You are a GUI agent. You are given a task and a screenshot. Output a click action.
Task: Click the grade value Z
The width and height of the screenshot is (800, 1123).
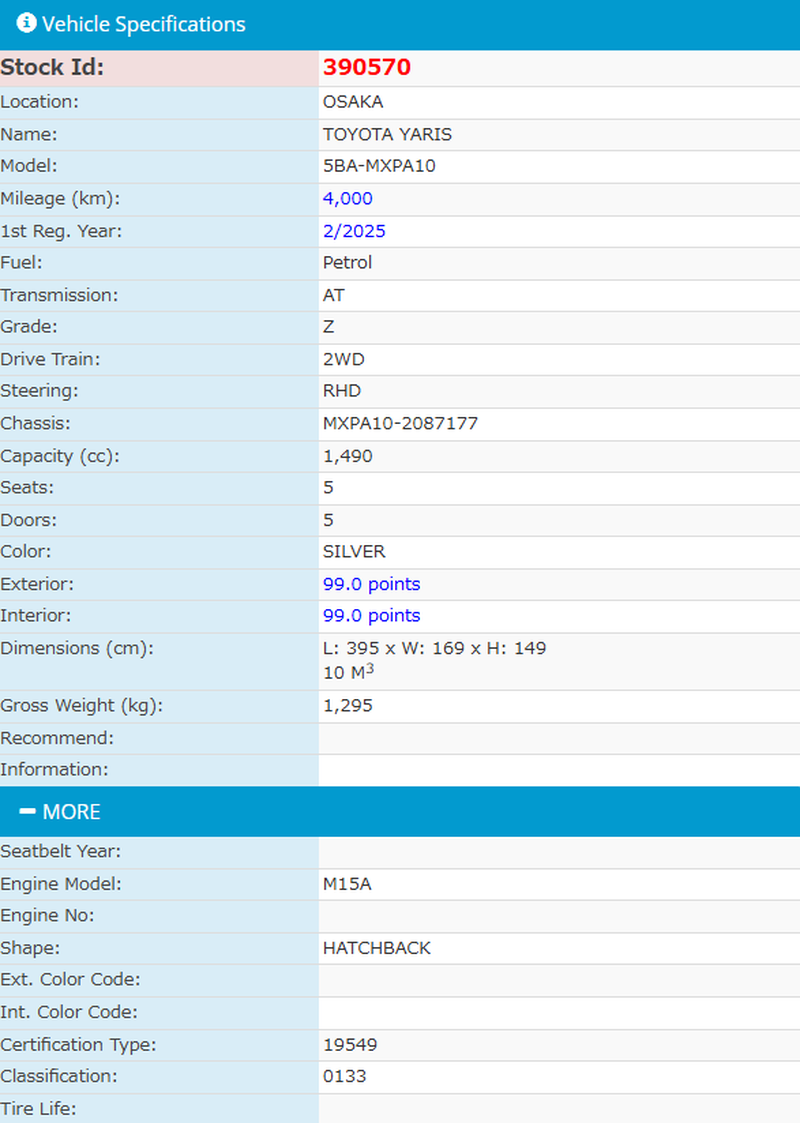coord(329,327)
